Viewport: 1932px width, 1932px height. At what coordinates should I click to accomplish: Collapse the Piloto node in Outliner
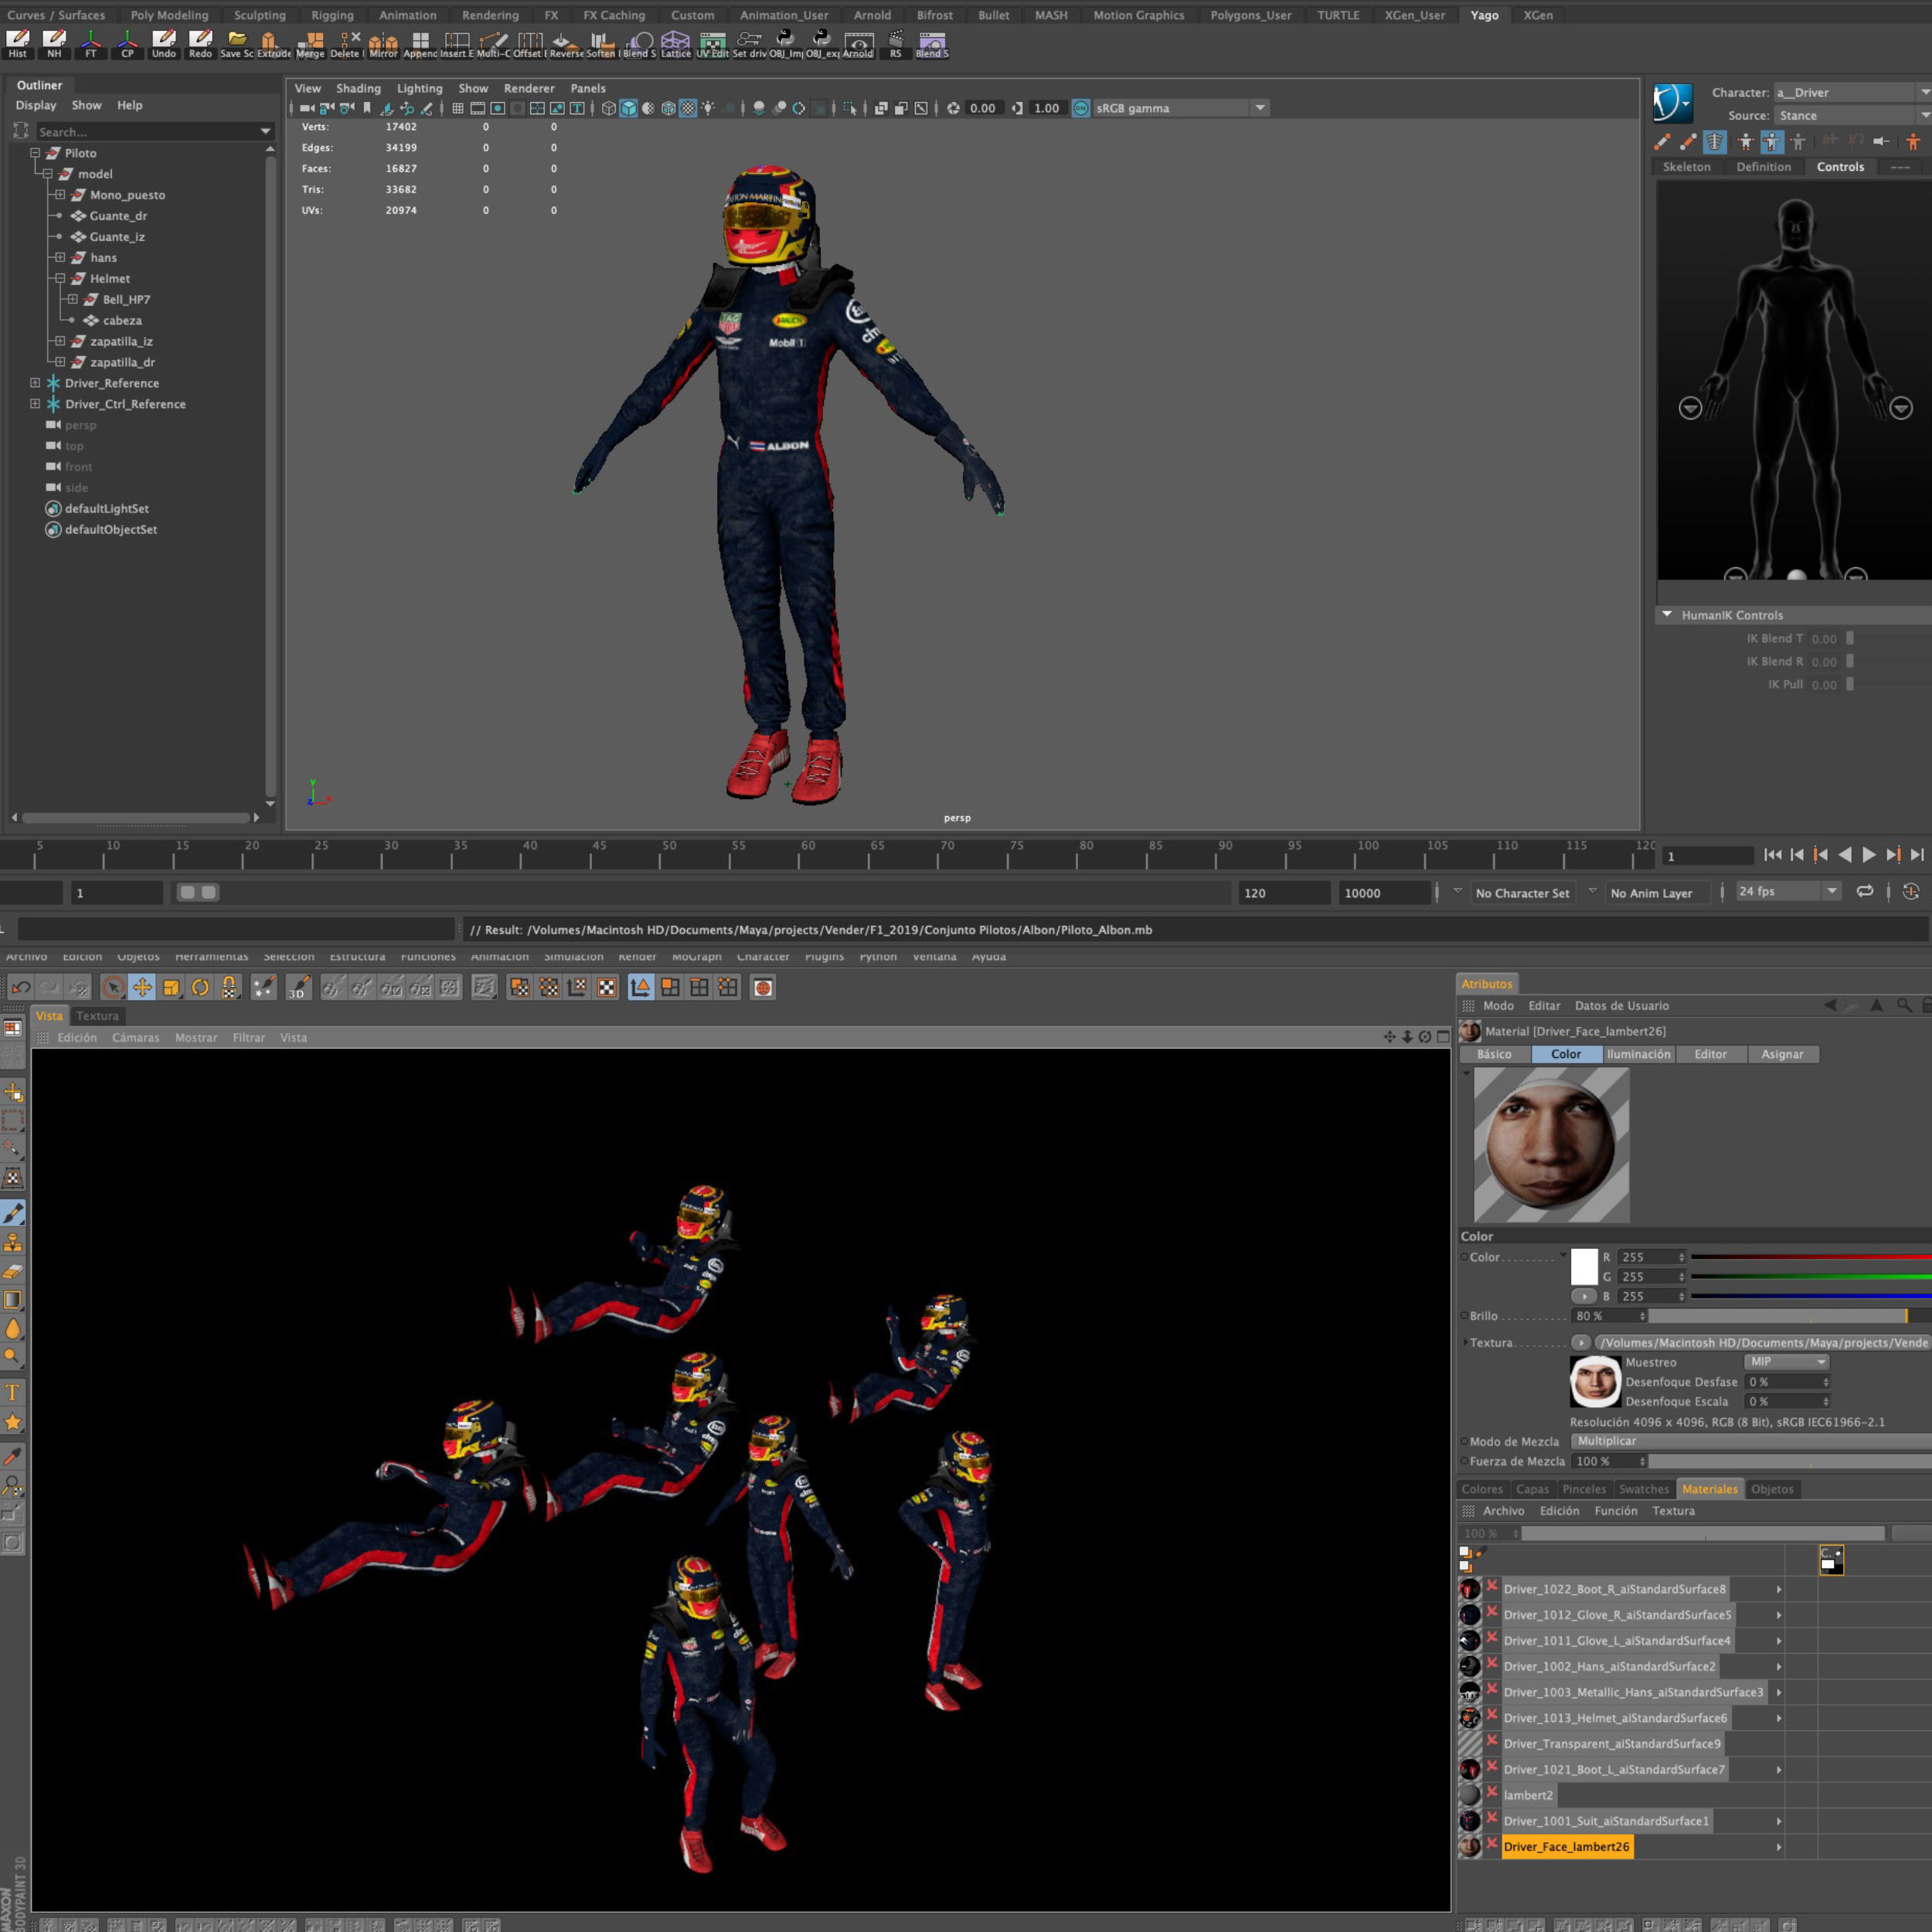(35, 153)
